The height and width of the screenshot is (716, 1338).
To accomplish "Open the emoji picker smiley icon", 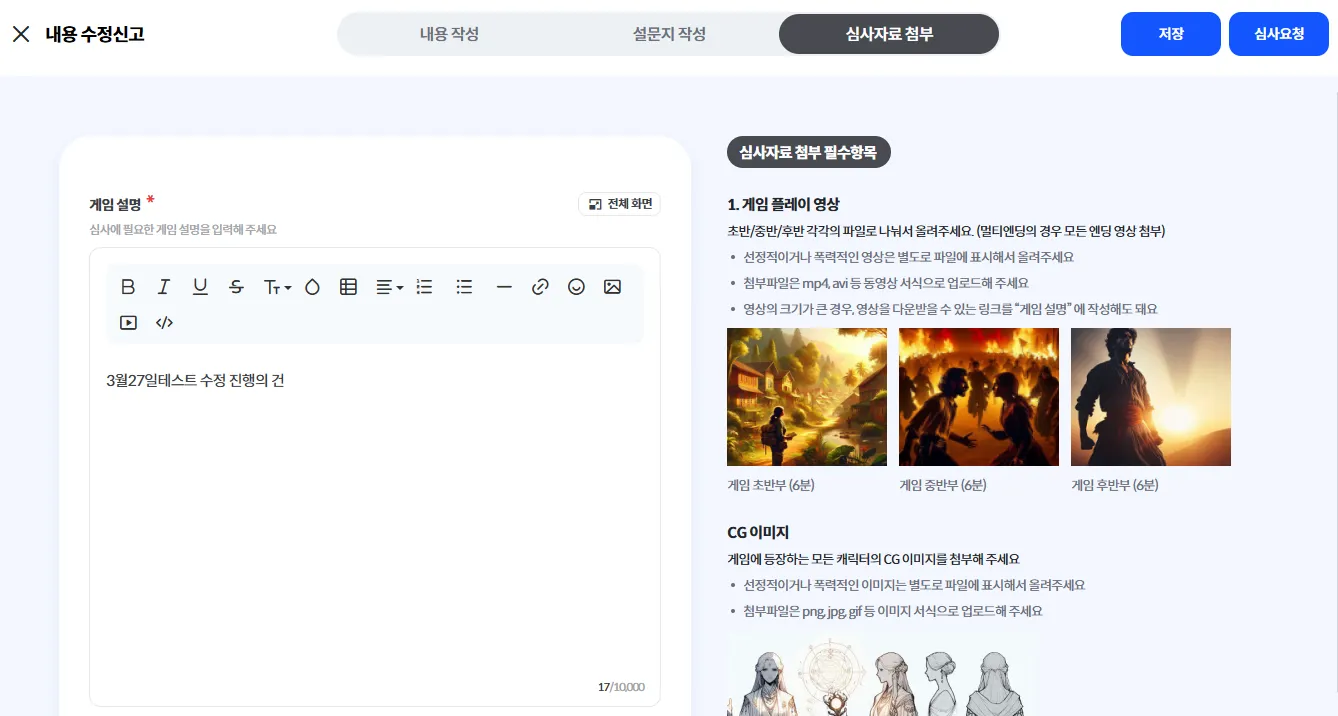I will point(576,287).
